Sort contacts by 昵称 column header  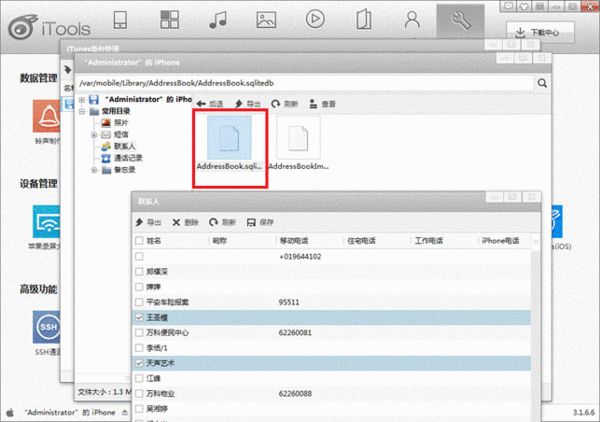[220, 241]
